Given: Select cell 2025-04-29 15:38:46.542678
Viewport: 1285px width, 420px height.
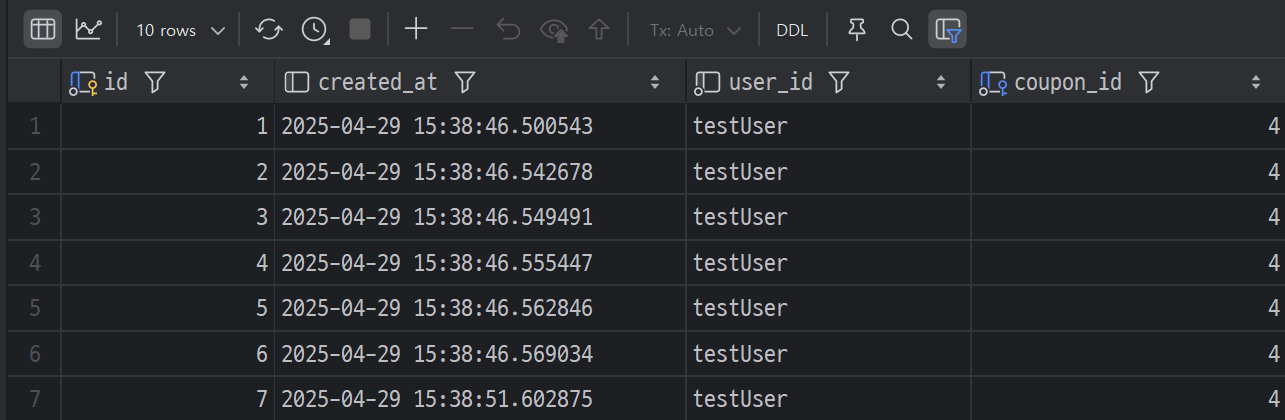Looking at the screenshot, I should pyautogui.click(x=480, y=172).
